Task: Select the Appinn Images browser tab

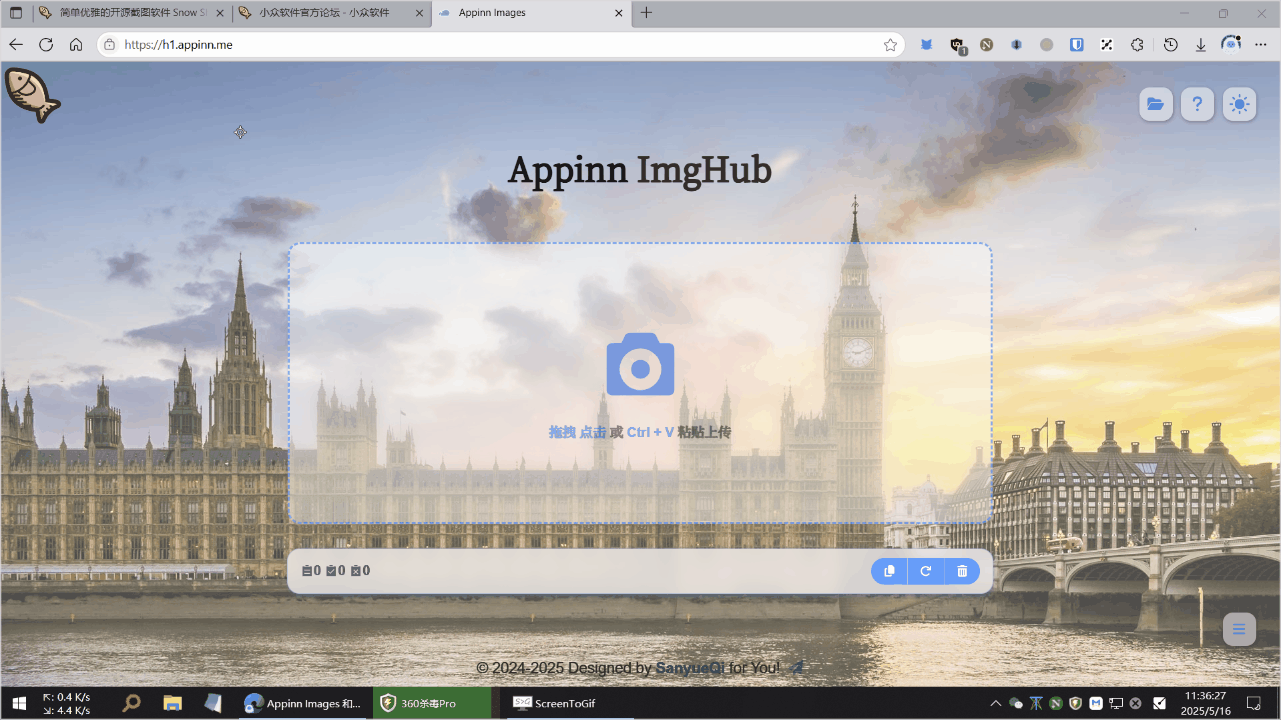Action: coord(530,13)
